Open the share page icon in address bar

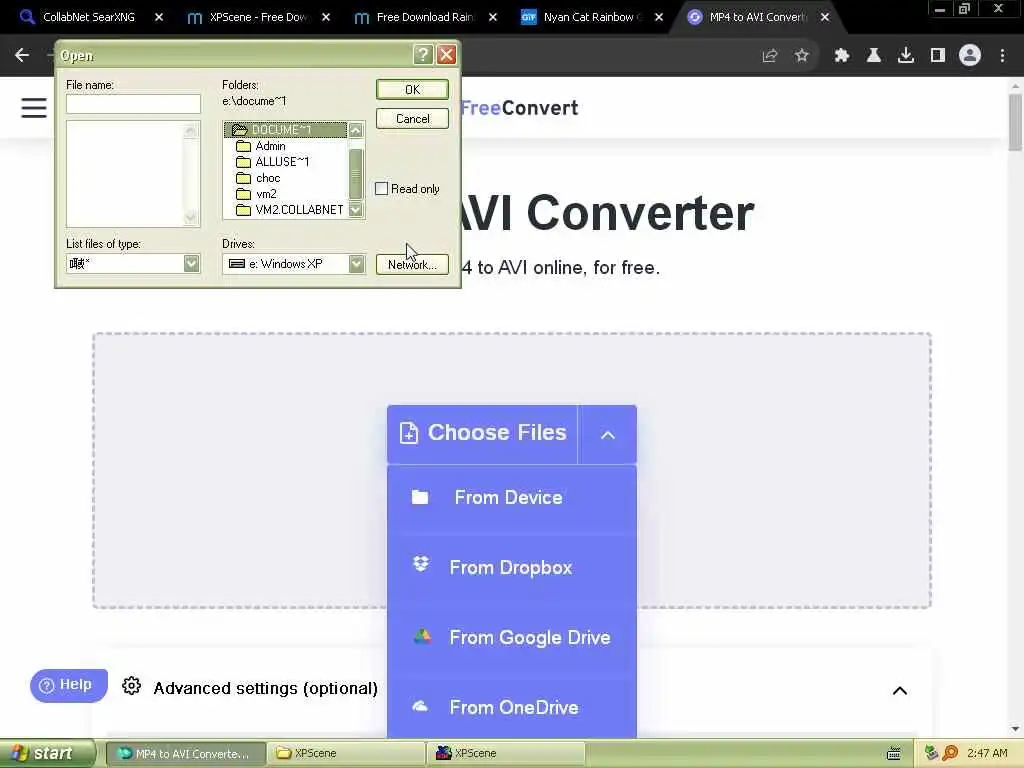(770, 56)
